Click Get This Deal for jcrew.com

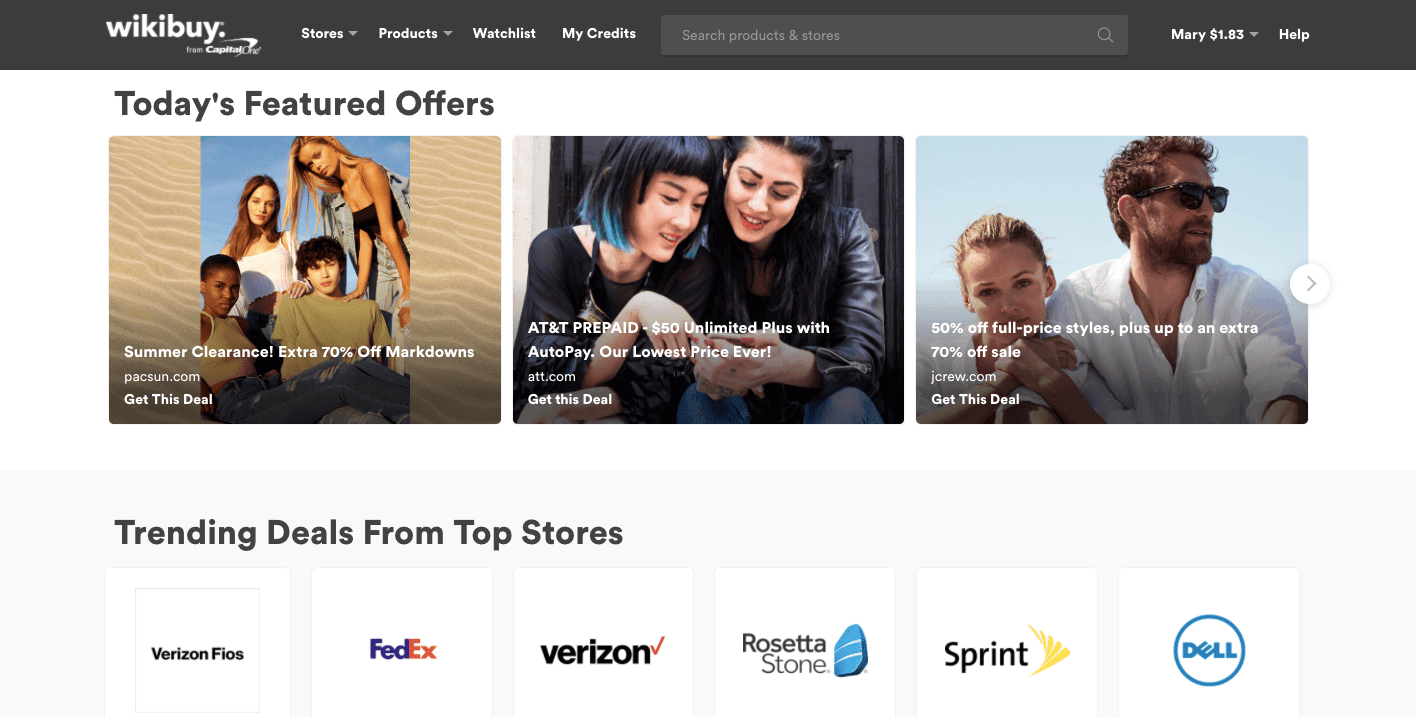[975, 399]
